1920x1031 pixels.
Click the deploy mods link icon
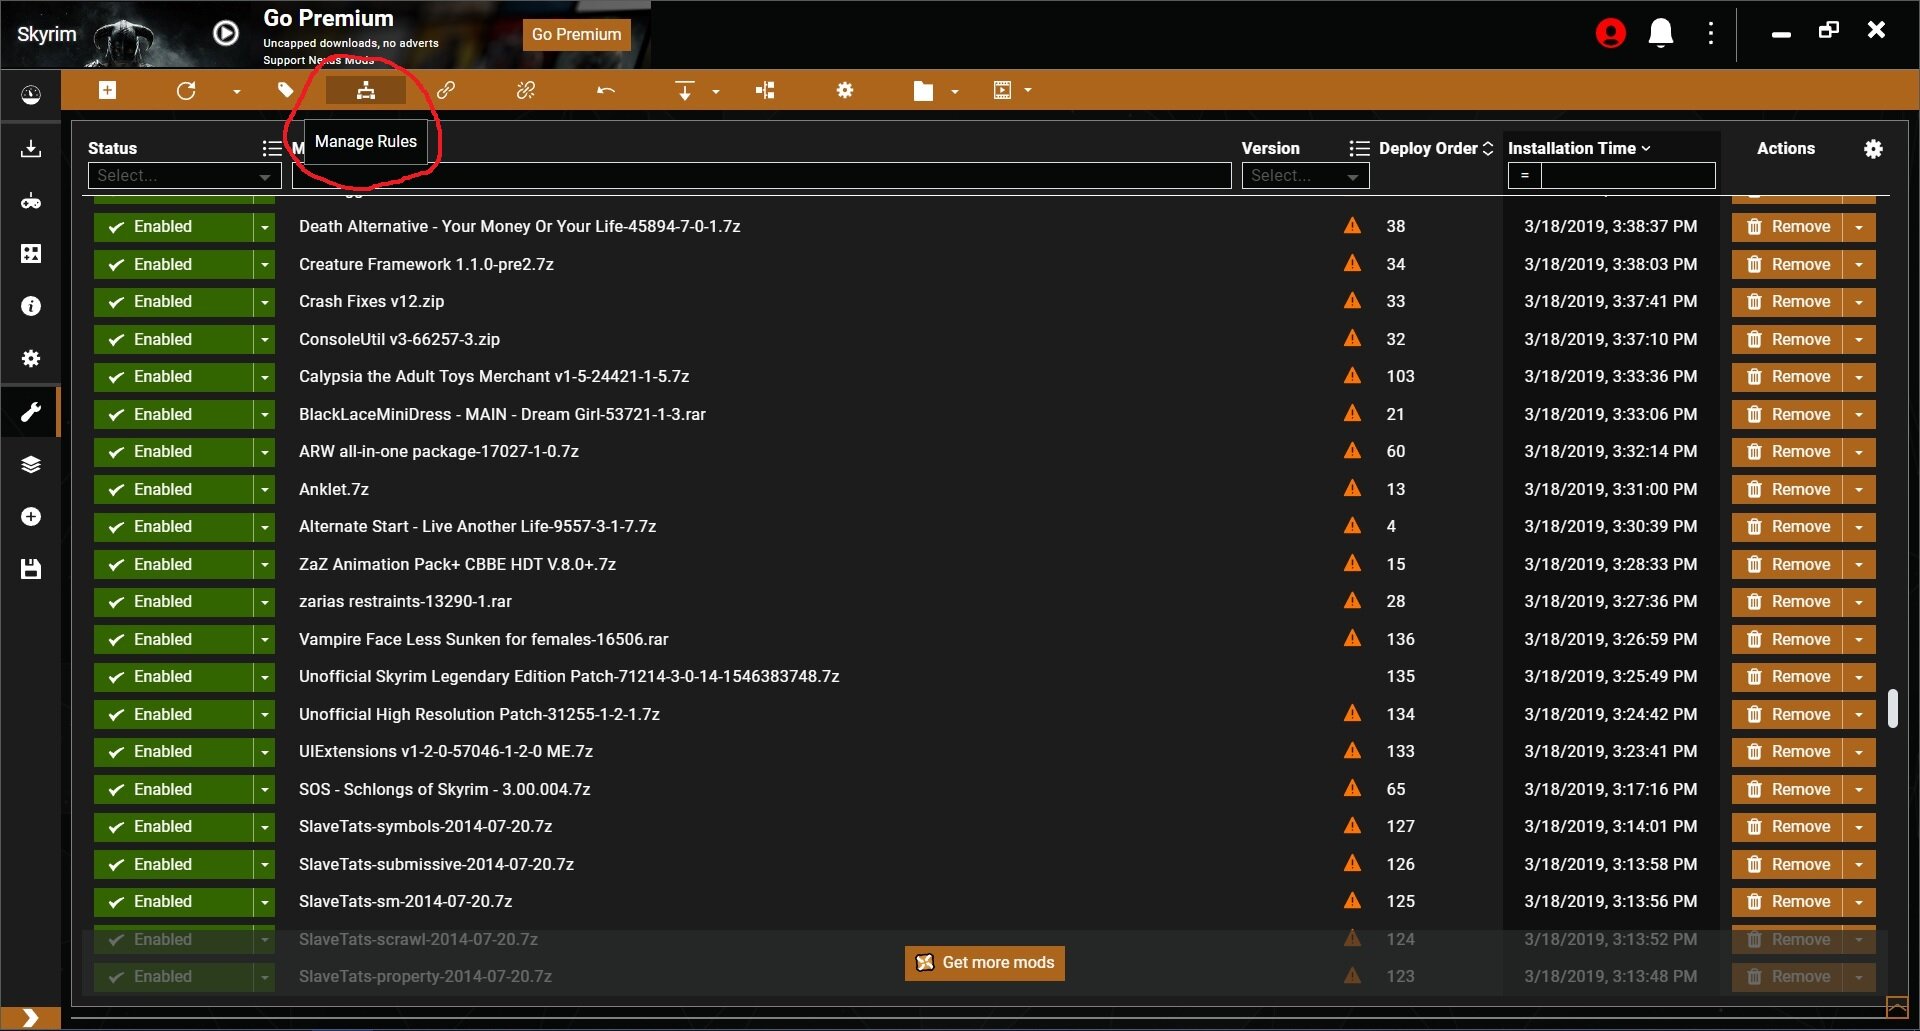(x=446, y=91)
